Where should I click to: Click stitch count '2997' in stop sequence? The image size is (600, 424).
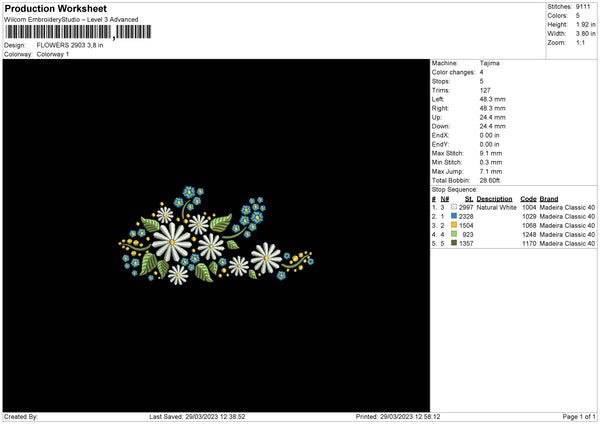tap(466, 207)
